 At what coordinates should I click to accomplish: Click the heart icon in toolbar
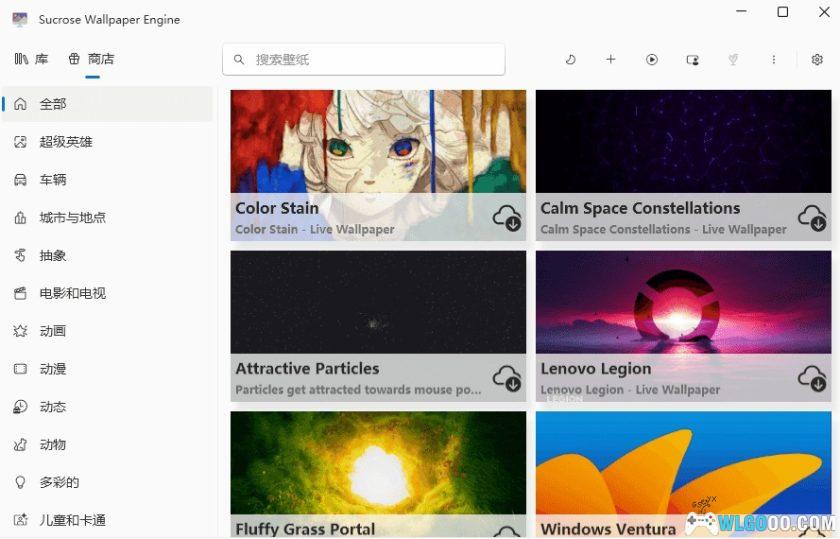(733, 59)
